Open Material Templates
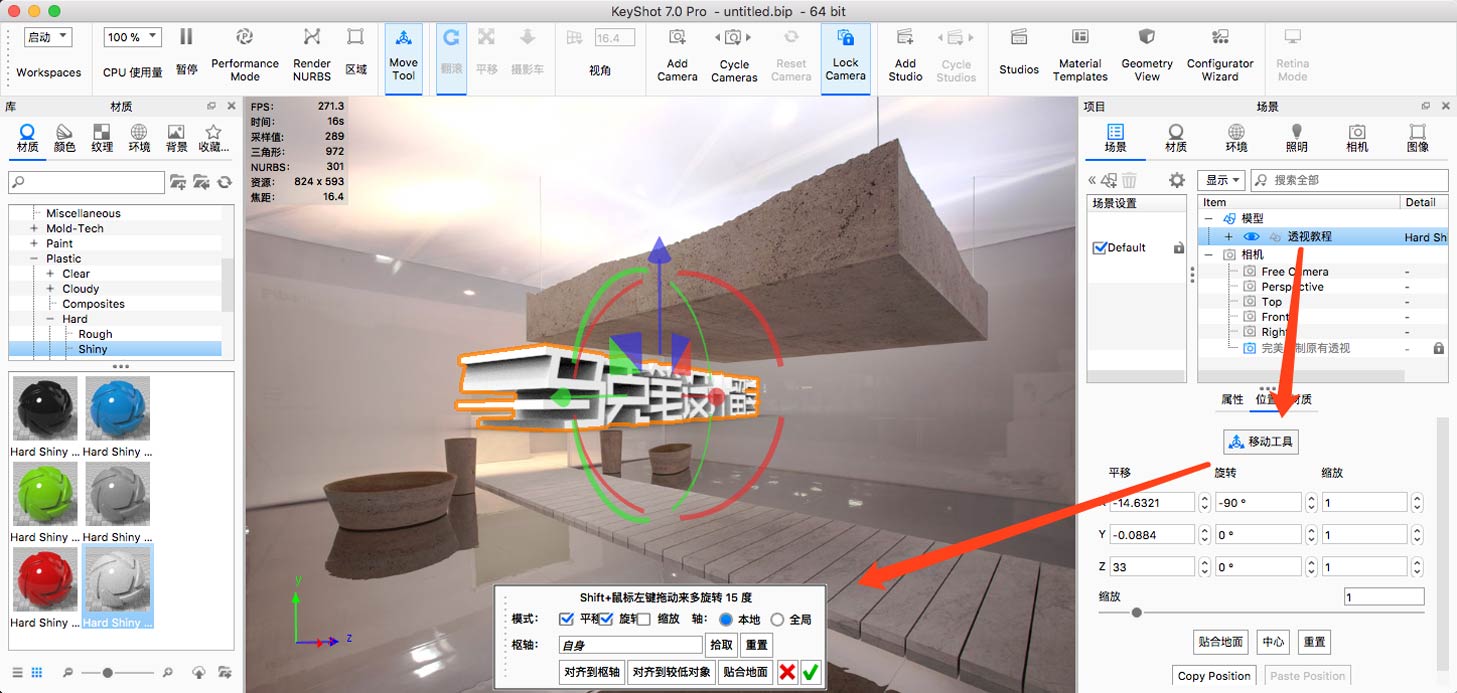1457x693 pixels. click(1080, 54)
